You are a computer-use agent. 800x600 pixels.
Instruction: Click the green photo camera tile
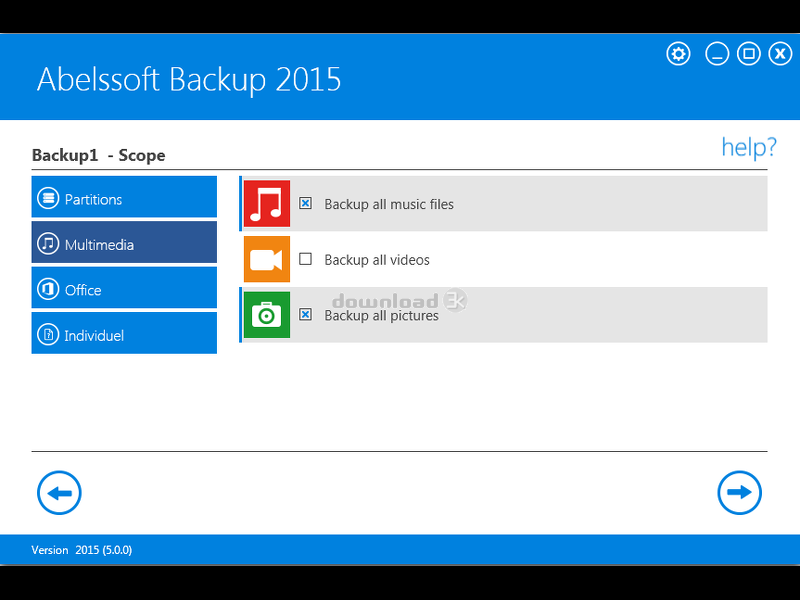pos(267,315)
